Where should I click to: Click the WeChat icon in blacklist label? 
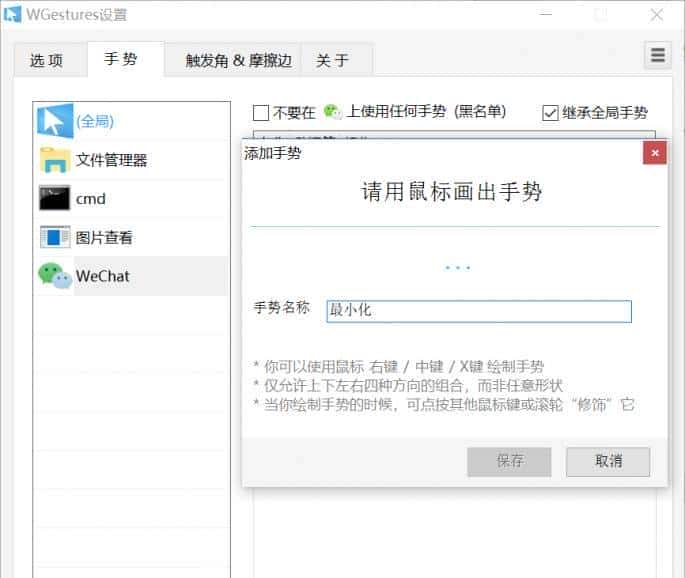click(x=332, y=112)
